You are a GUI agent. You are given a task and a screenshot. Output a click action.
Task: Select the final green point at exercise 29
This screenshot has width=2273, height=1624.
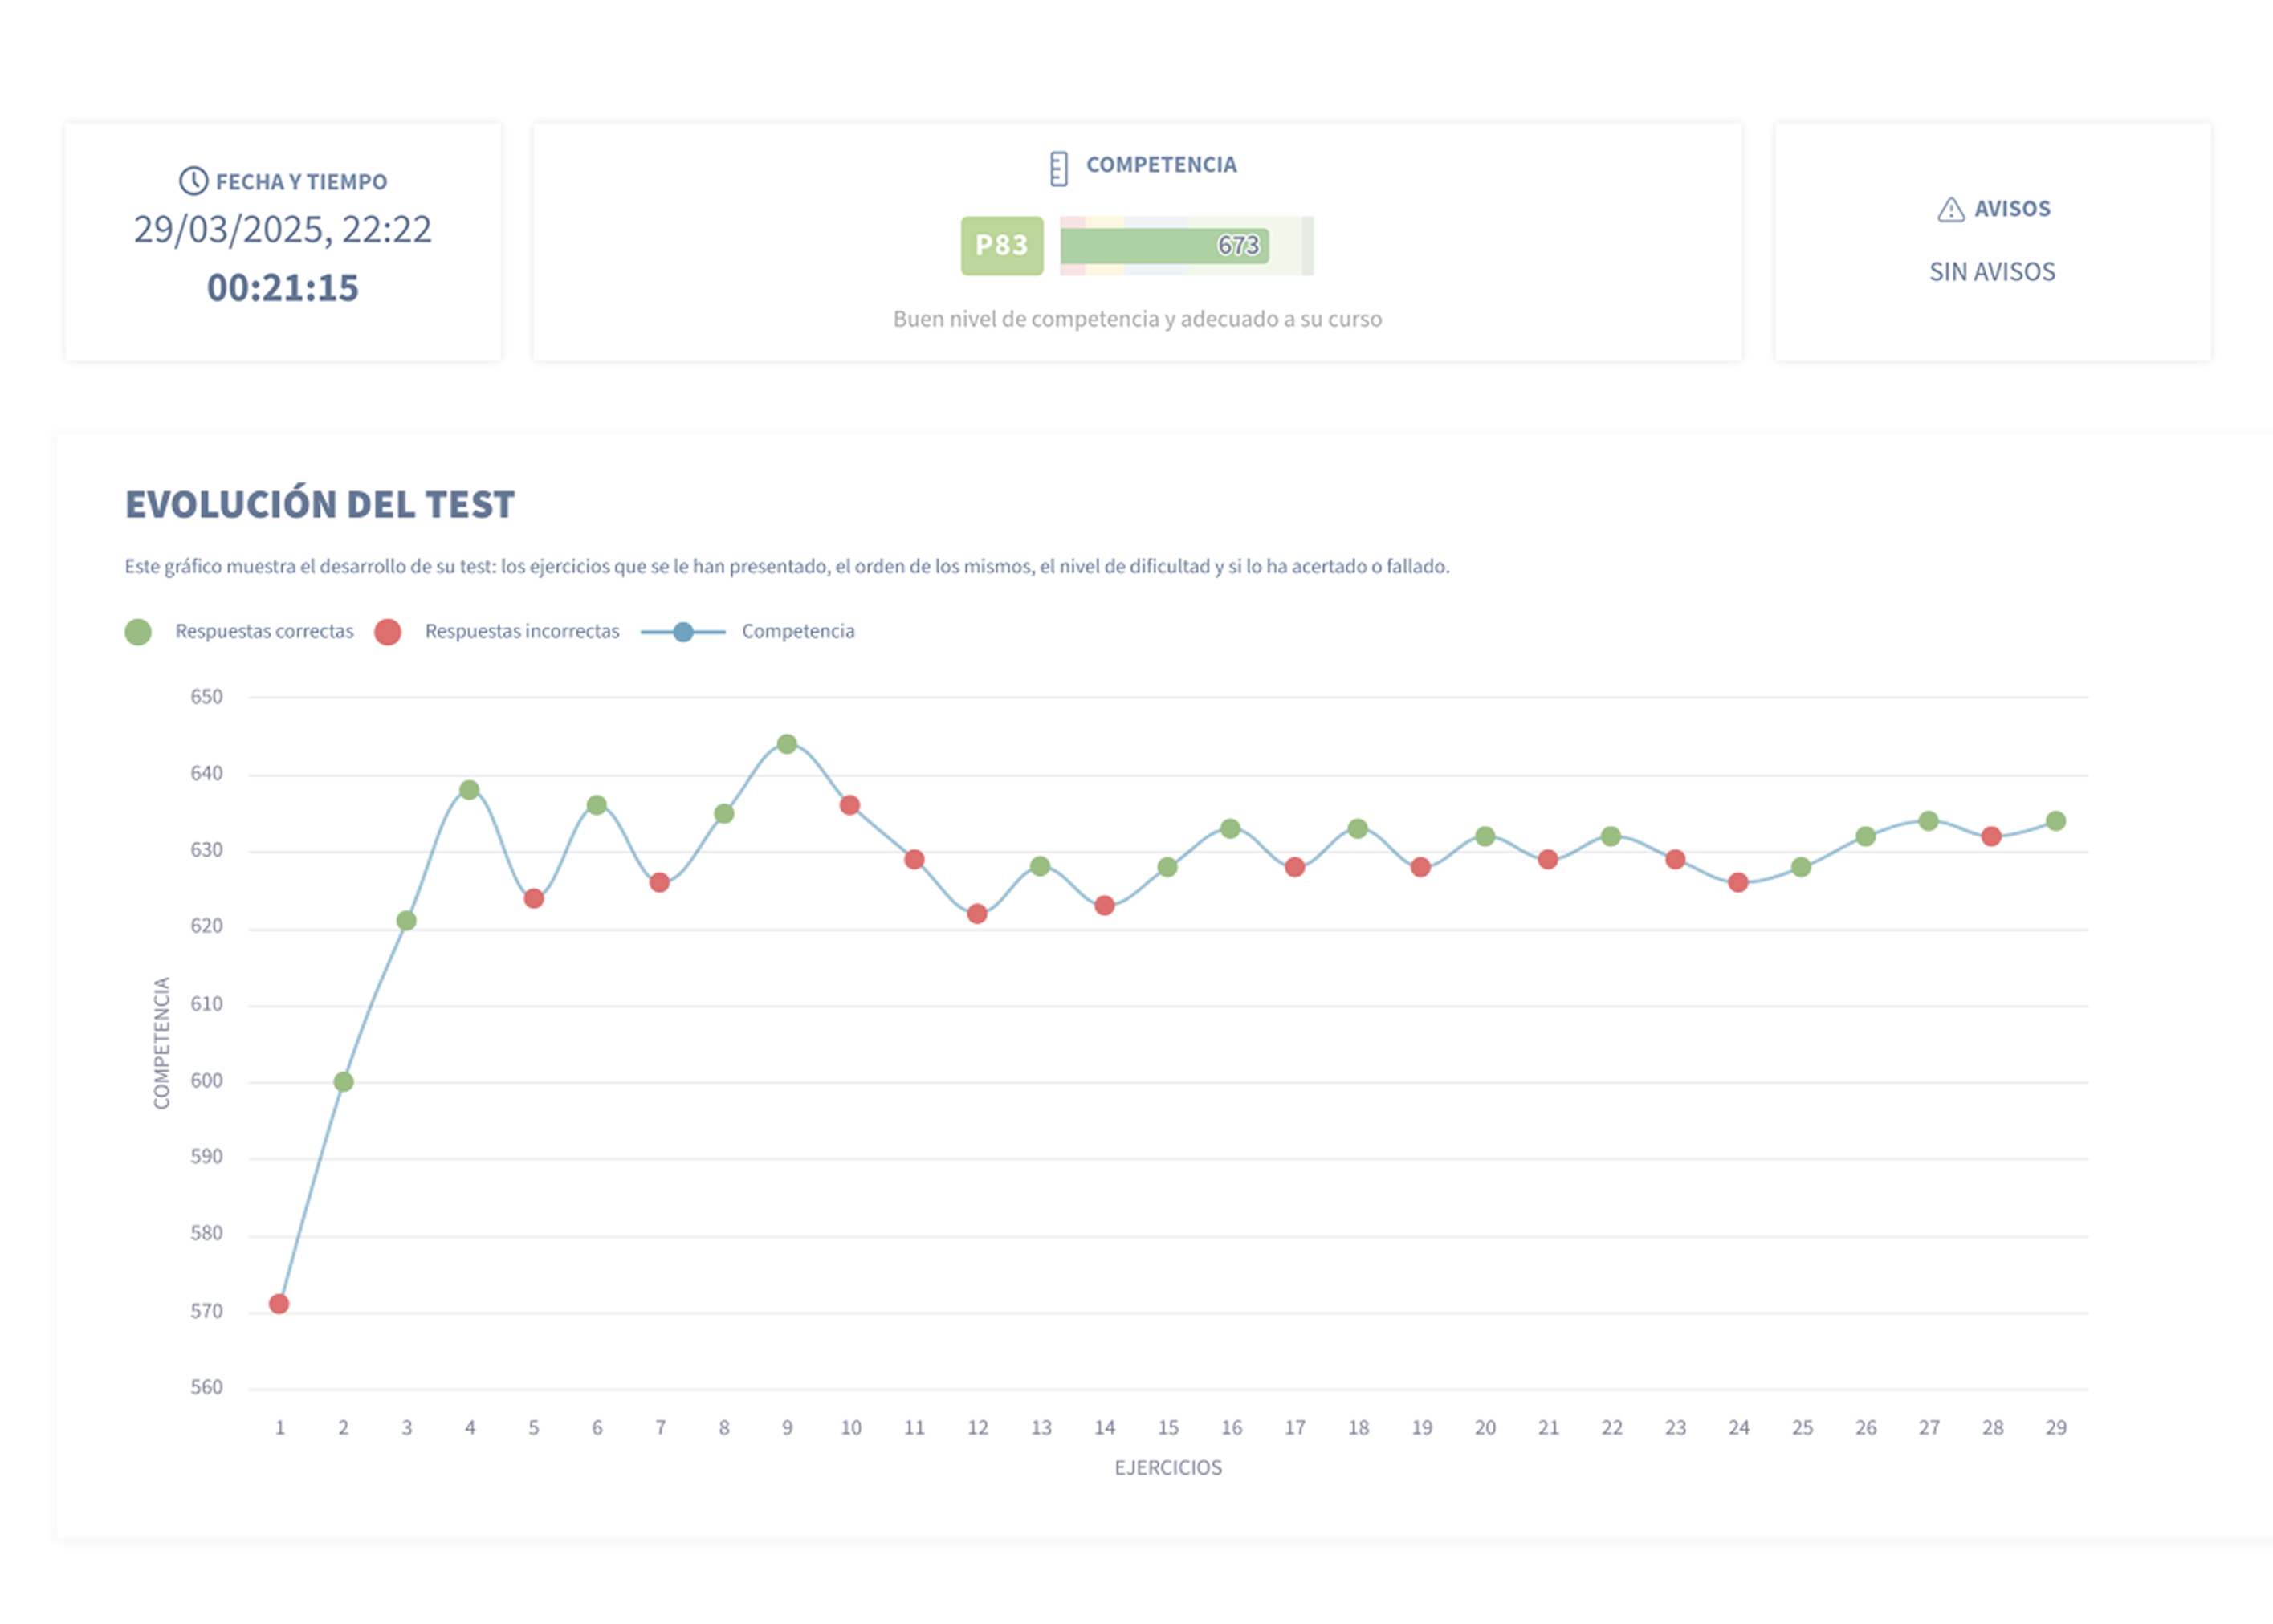point(2056,821)
